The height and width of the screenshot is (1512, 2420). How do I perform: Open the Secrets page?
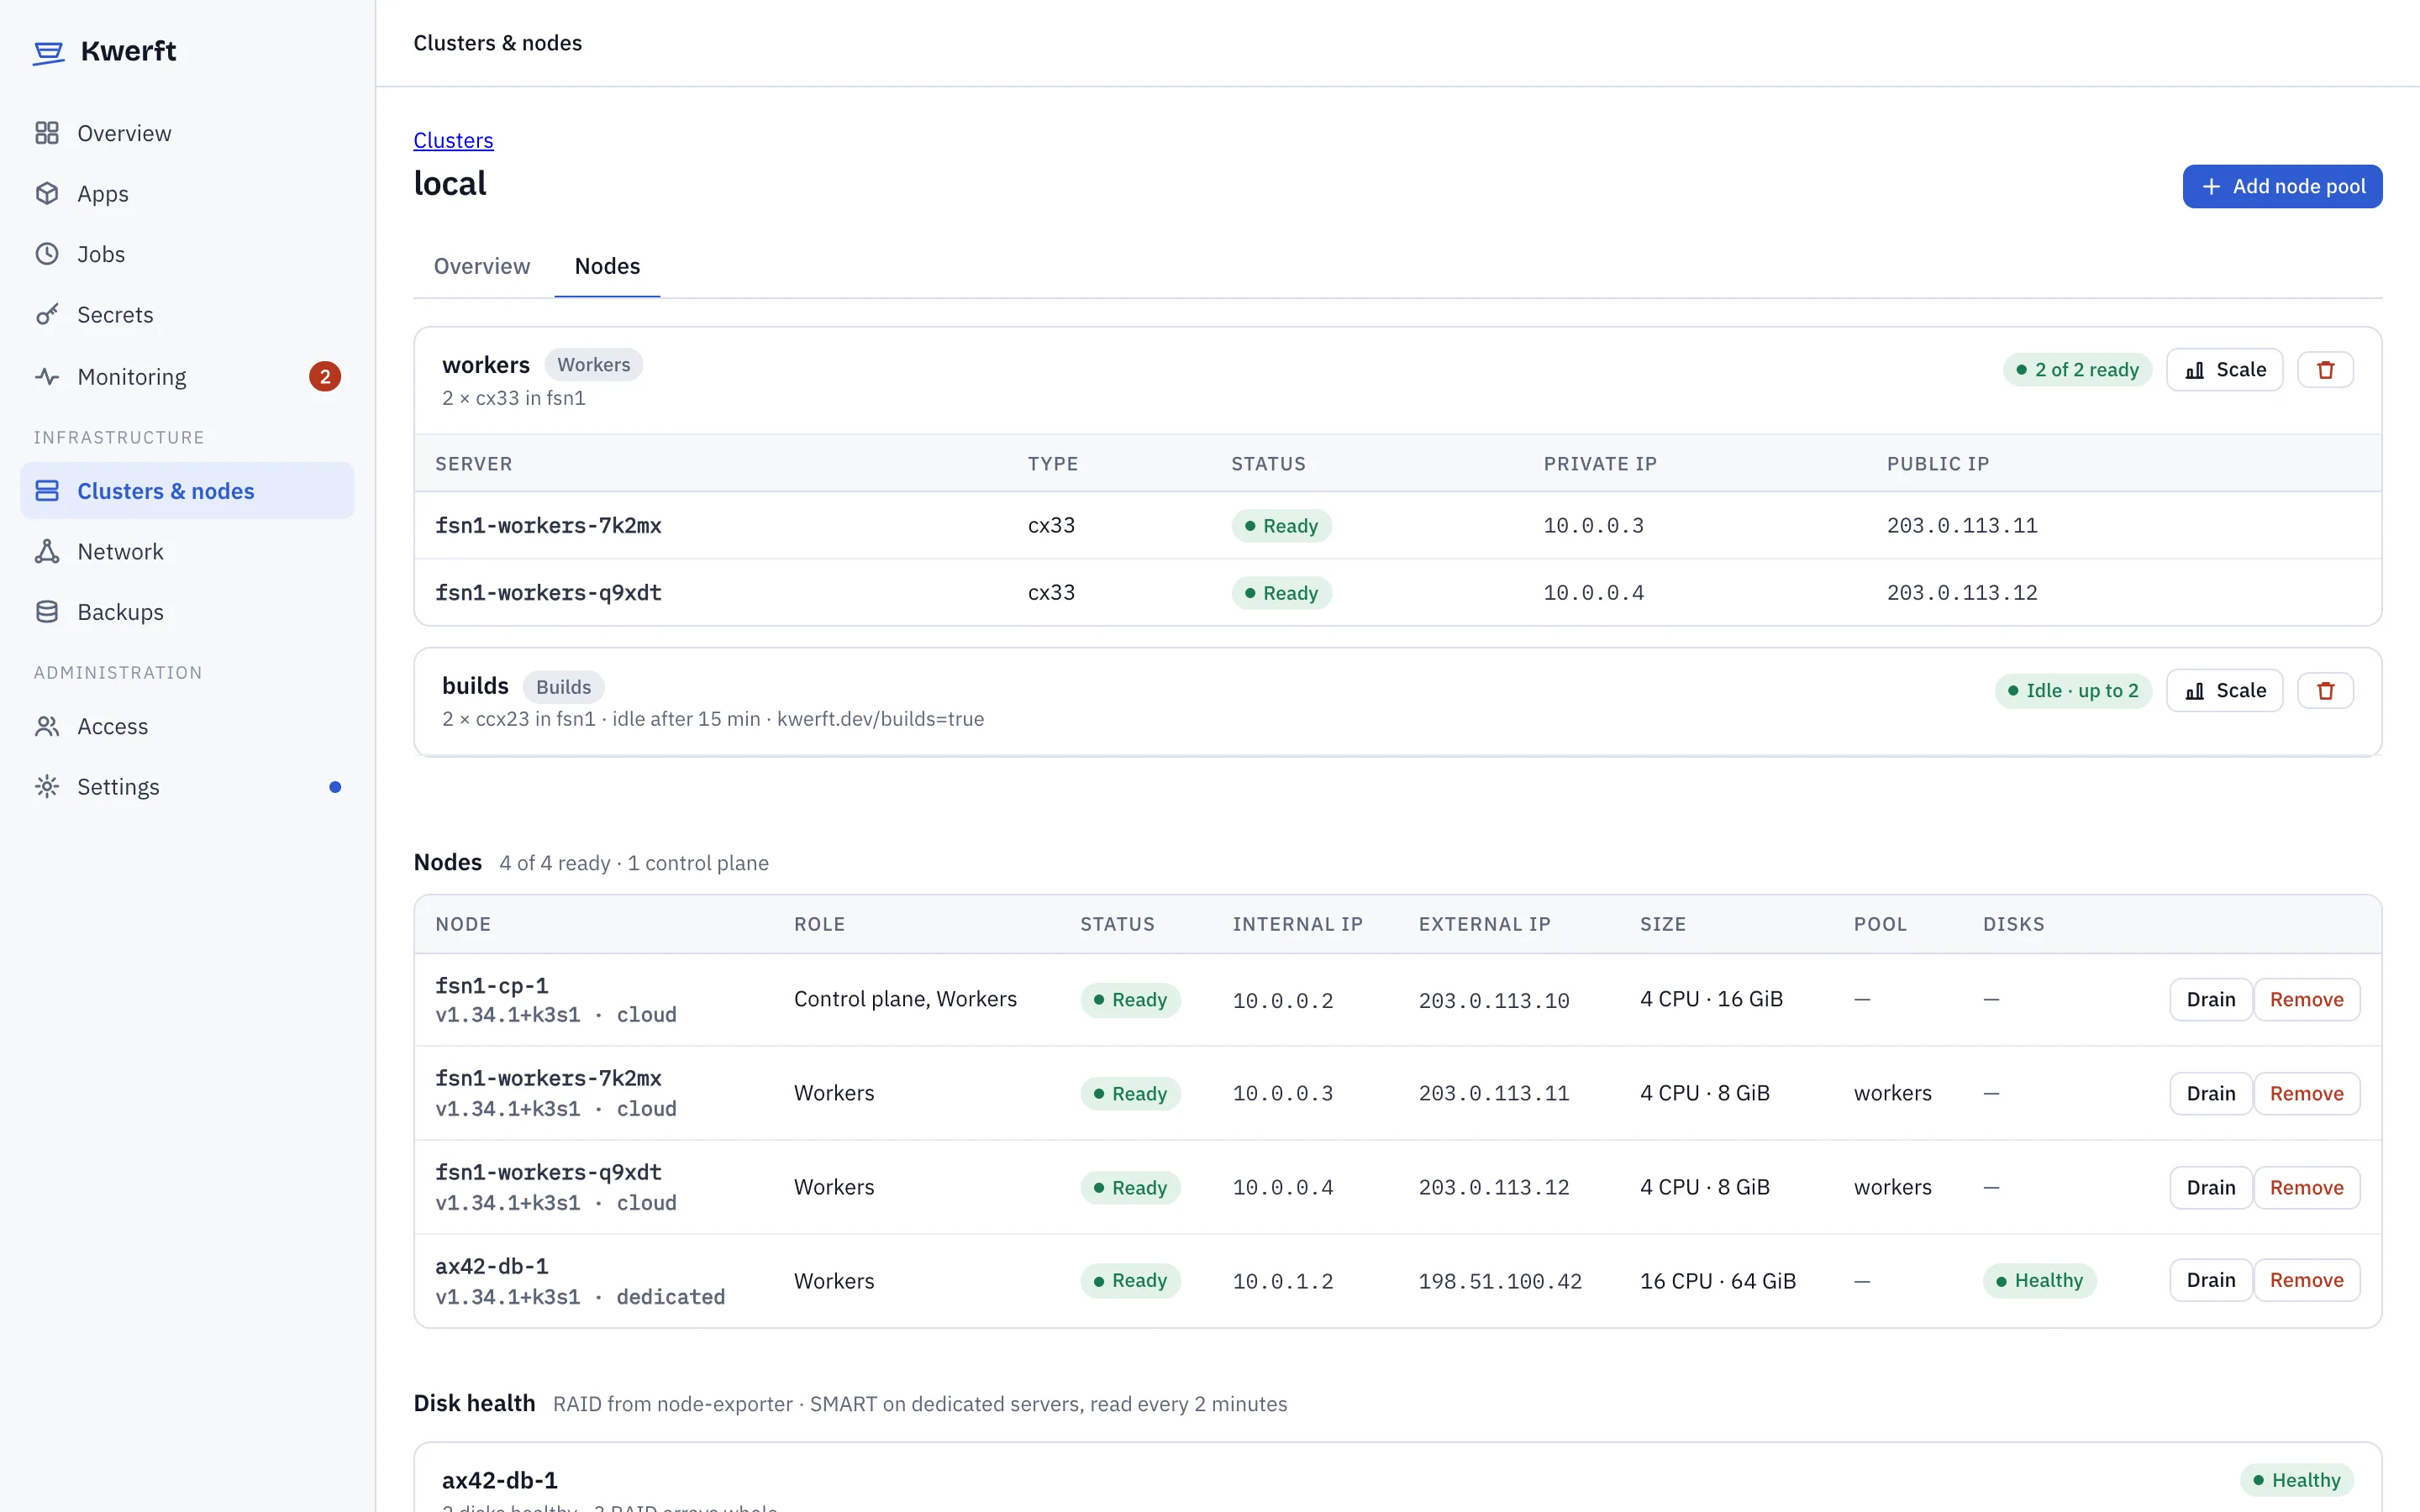point(187,315)
